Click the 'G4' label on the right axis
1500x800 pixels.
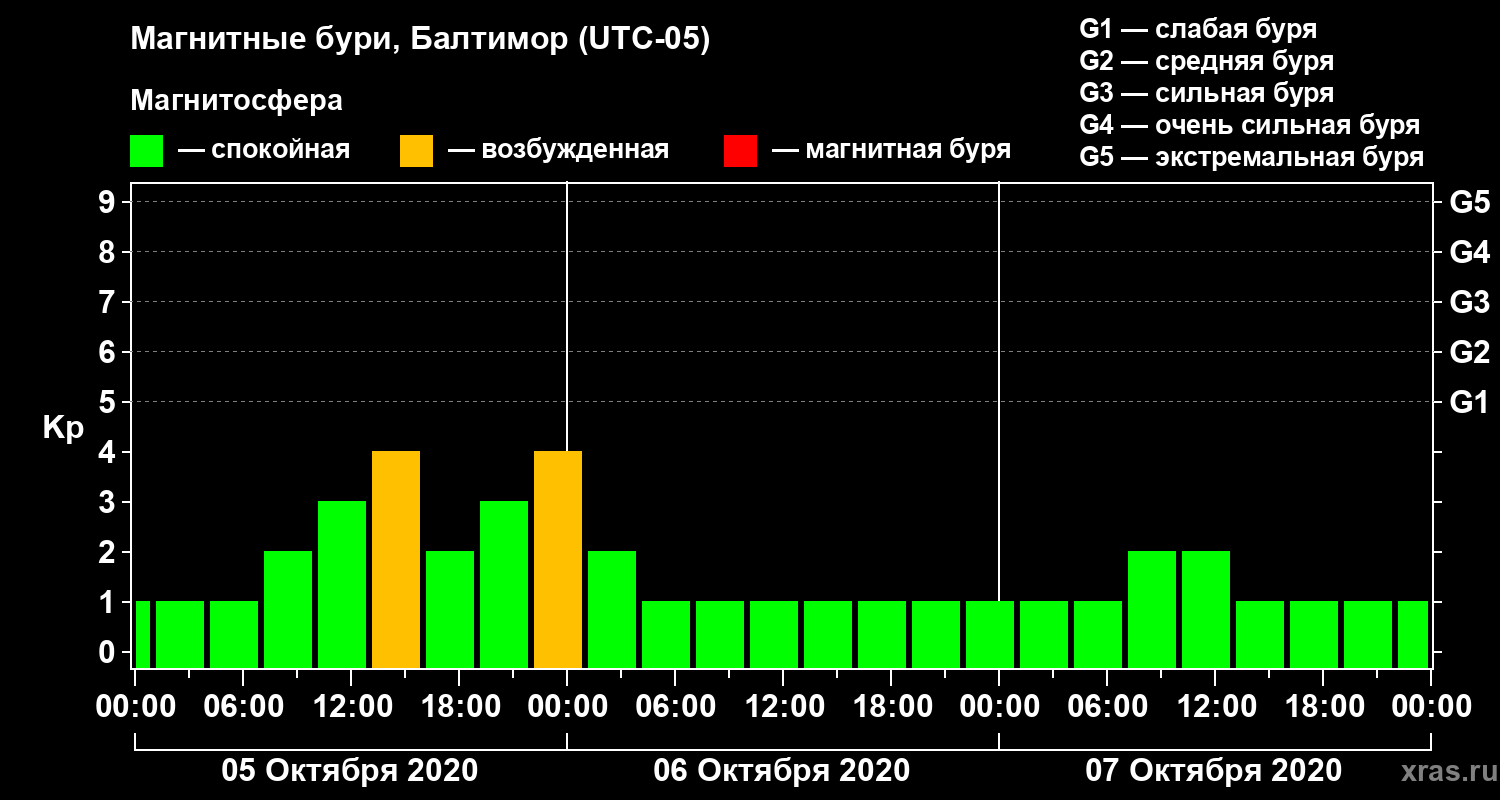pos(1470,252)
